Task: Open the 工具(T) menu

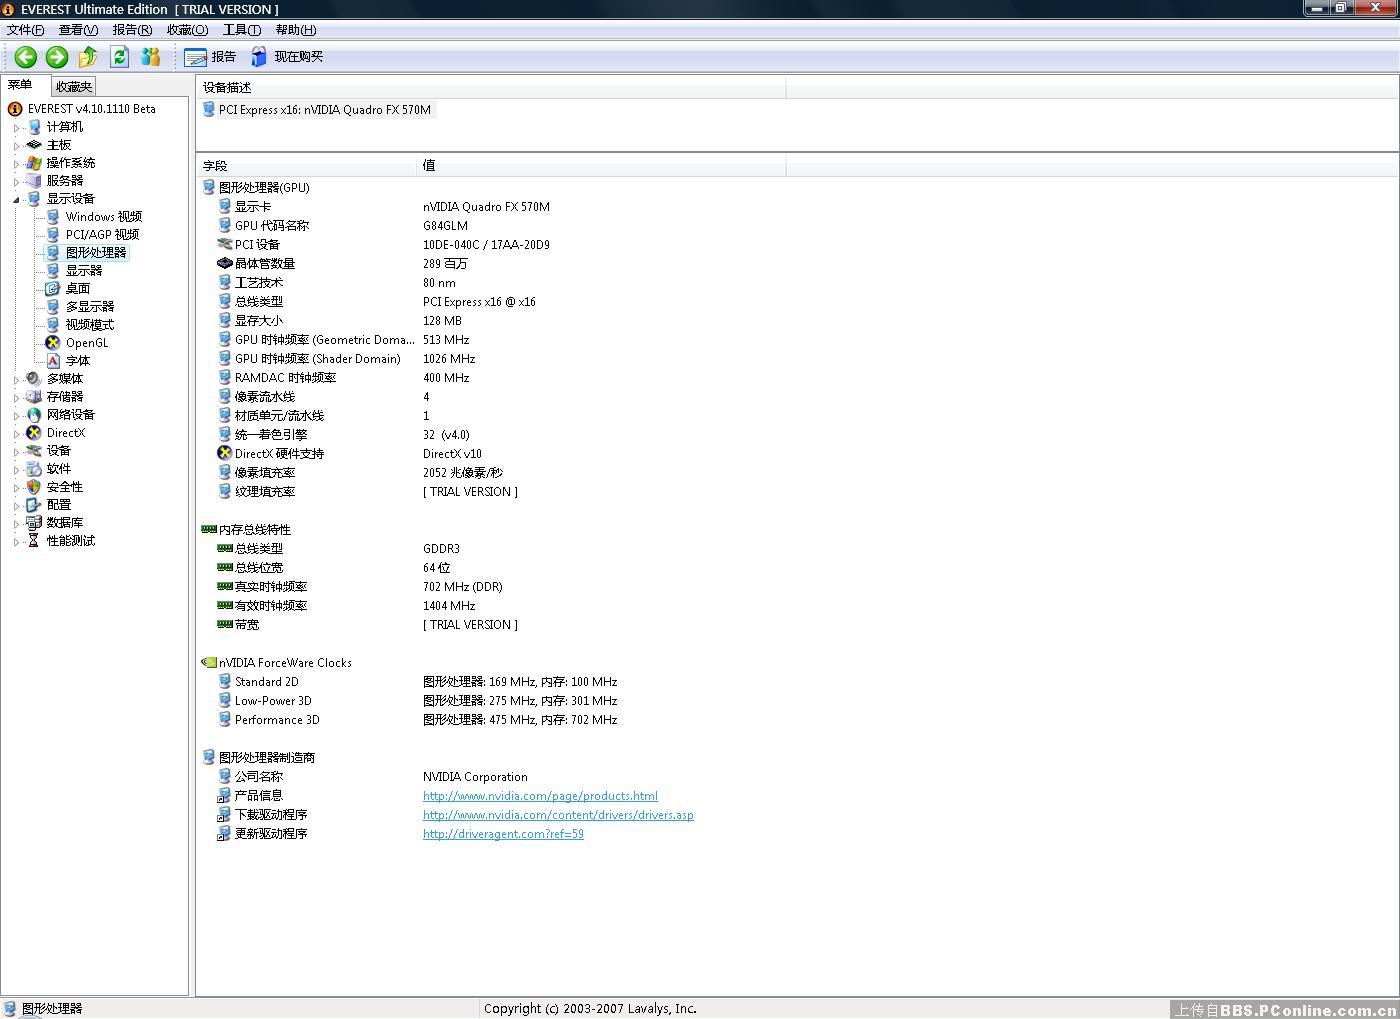Action: [x=242, y=30]
